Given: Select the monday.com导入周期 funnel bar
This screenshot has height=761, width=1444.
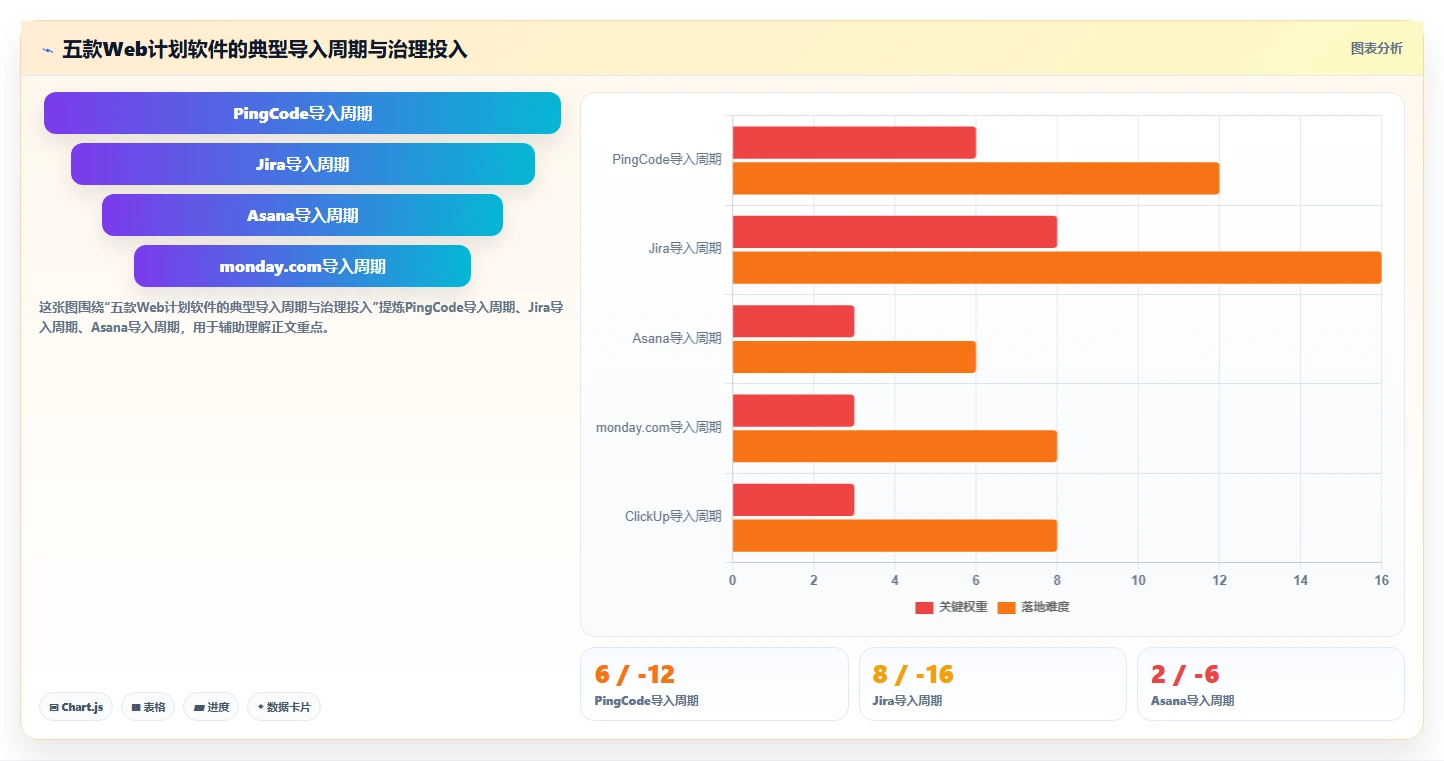Looking at the screenshot, I should pyautogui.click(x=302, y=266).
